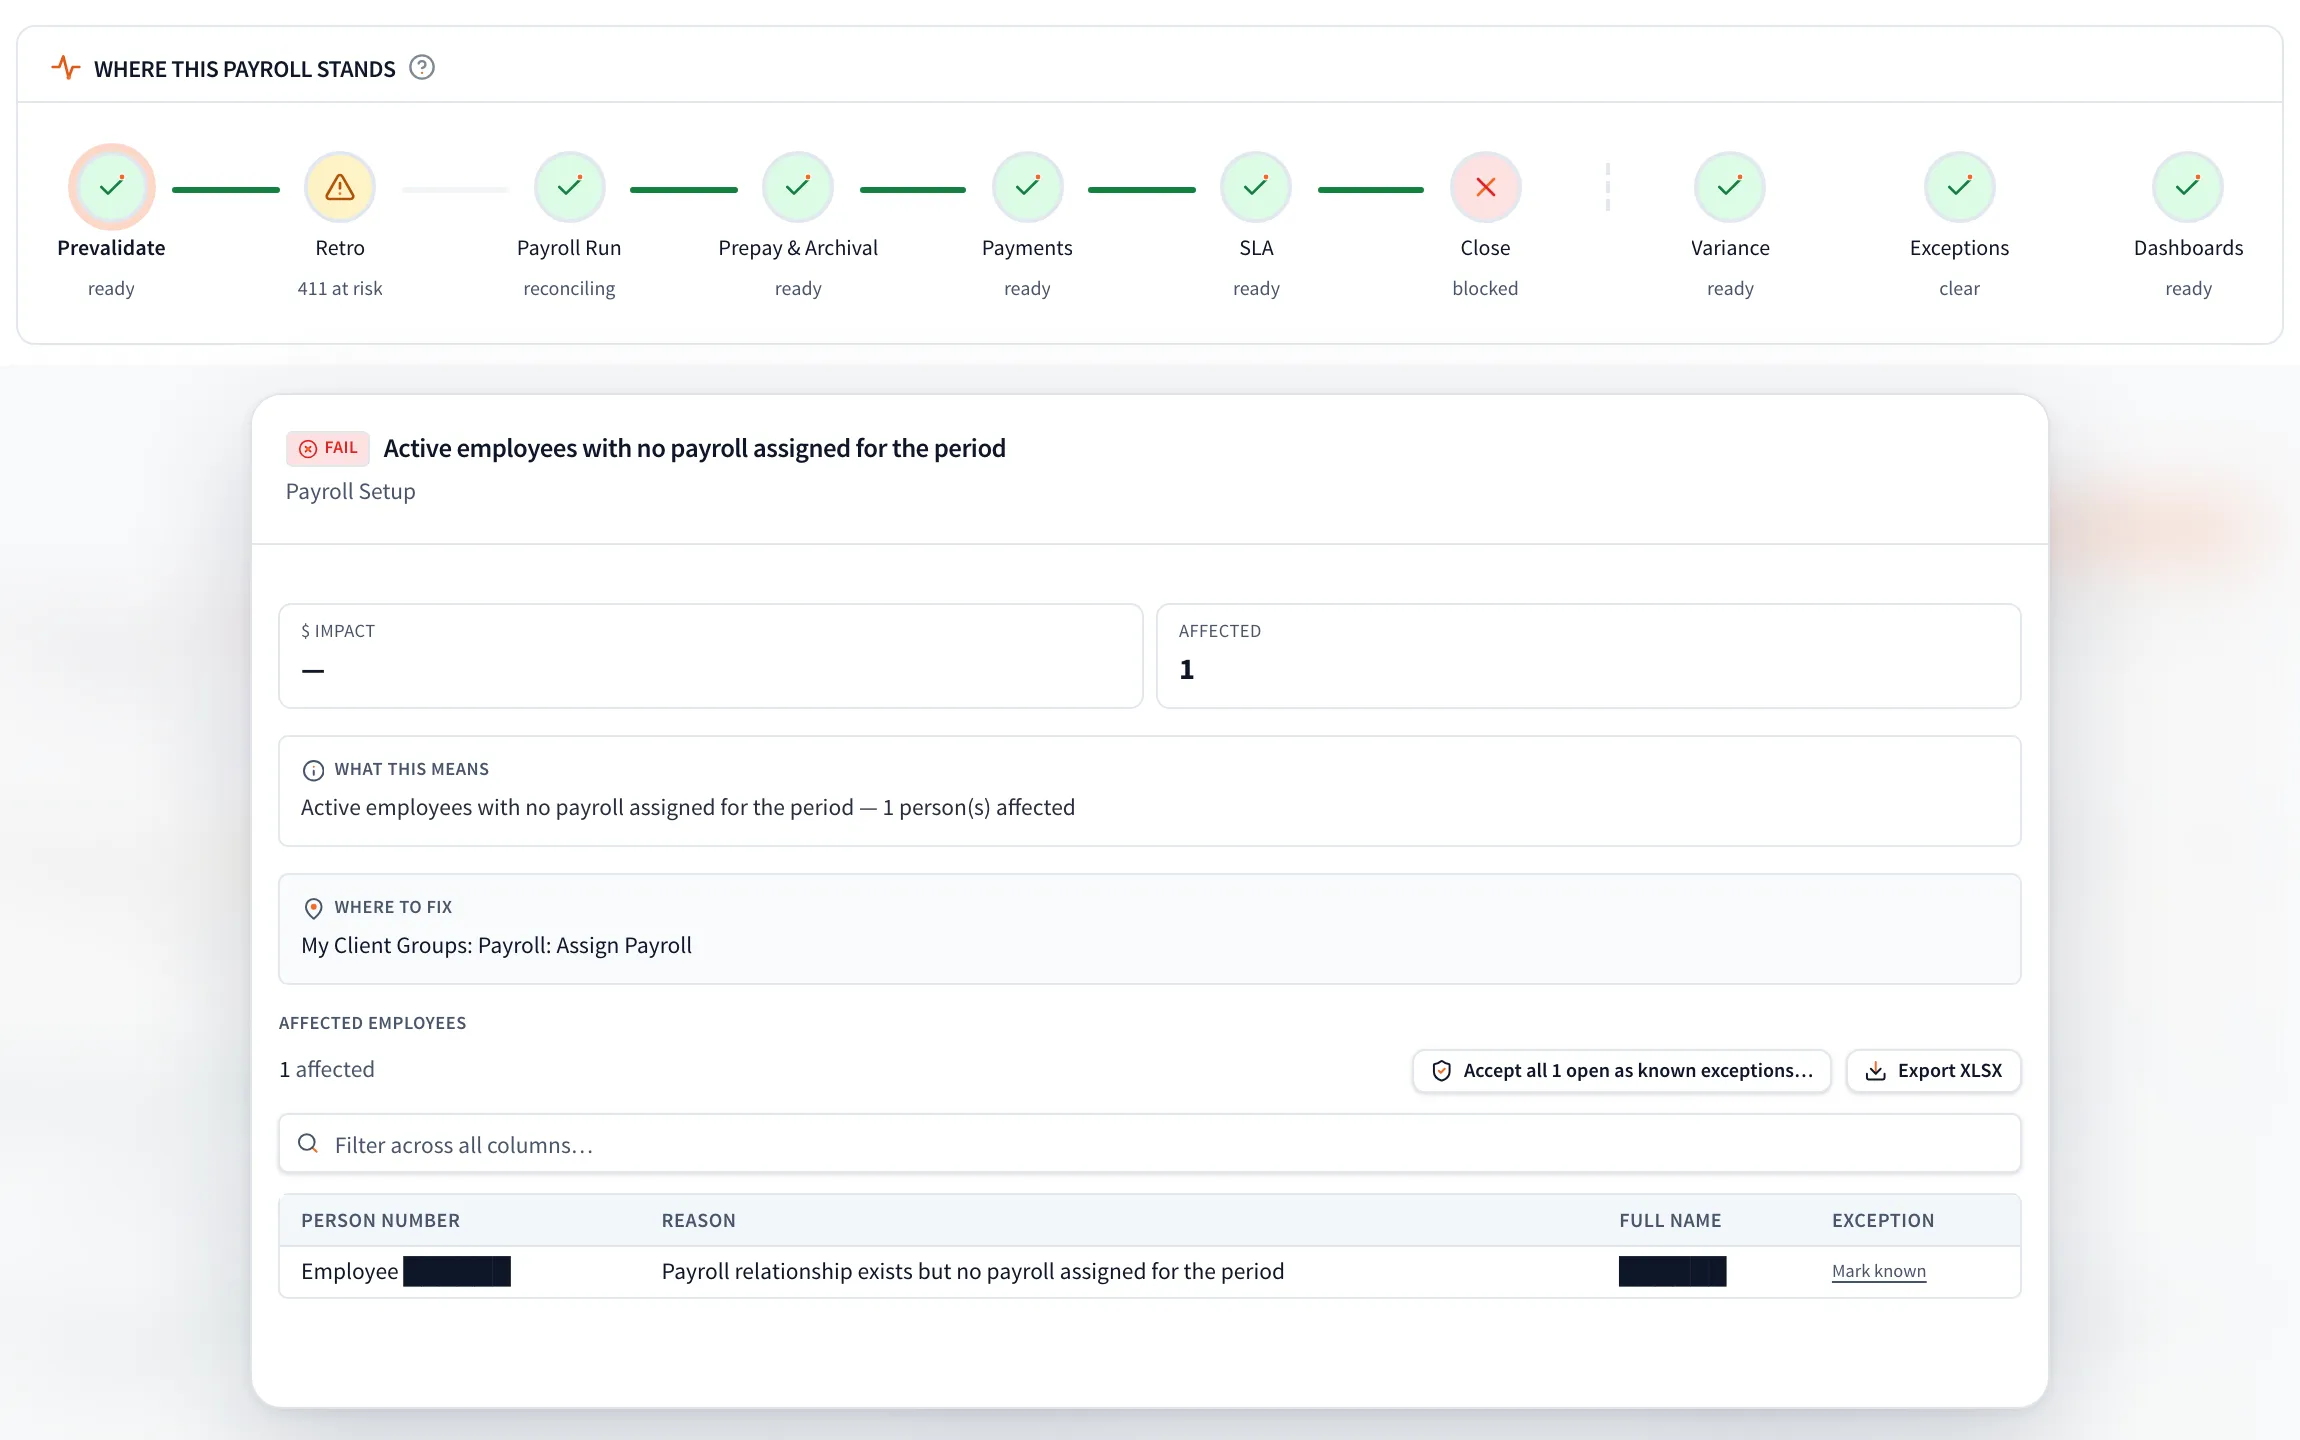Click the 'Payroll Setup' subtitle text

(x=350, y=491)
